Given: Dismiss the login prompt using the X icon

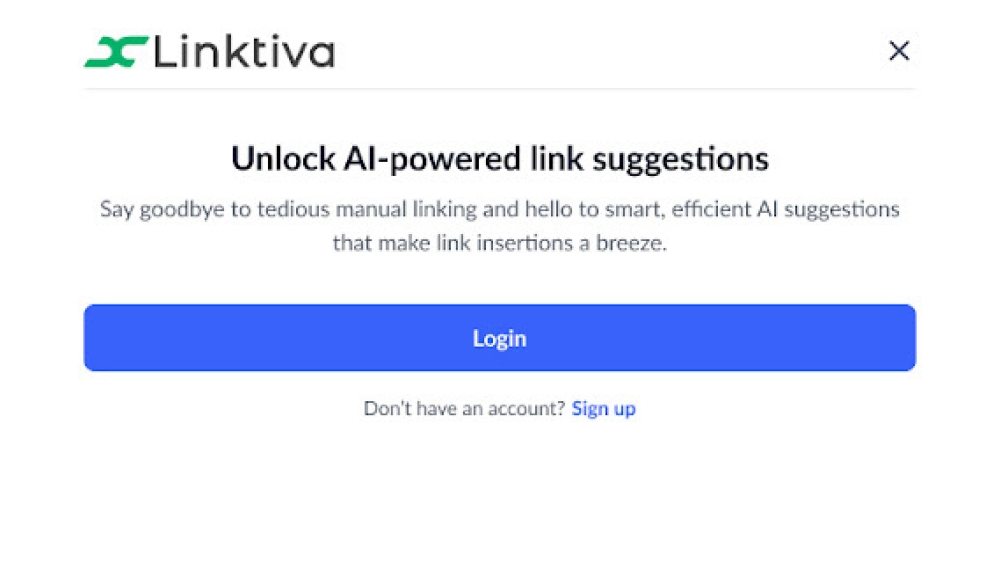Looking at the screenshot, I should click(899, 51).
